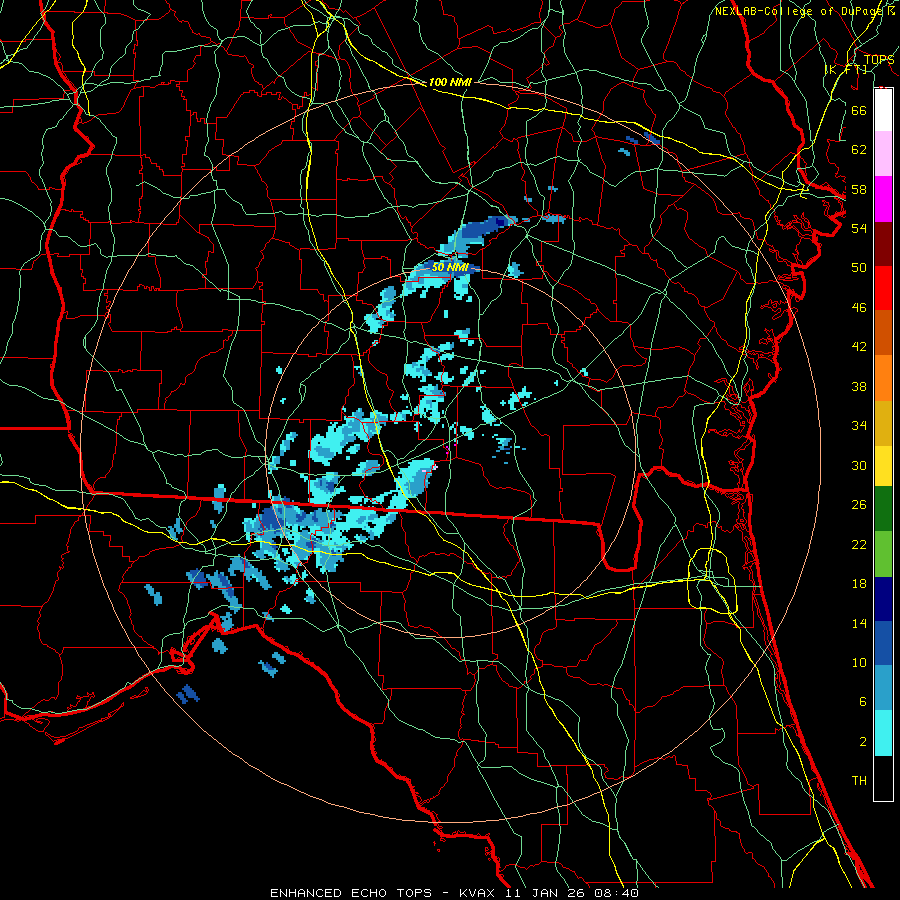Click the "62" legend value
The image size is (900, 900).
tap(859, 150)
